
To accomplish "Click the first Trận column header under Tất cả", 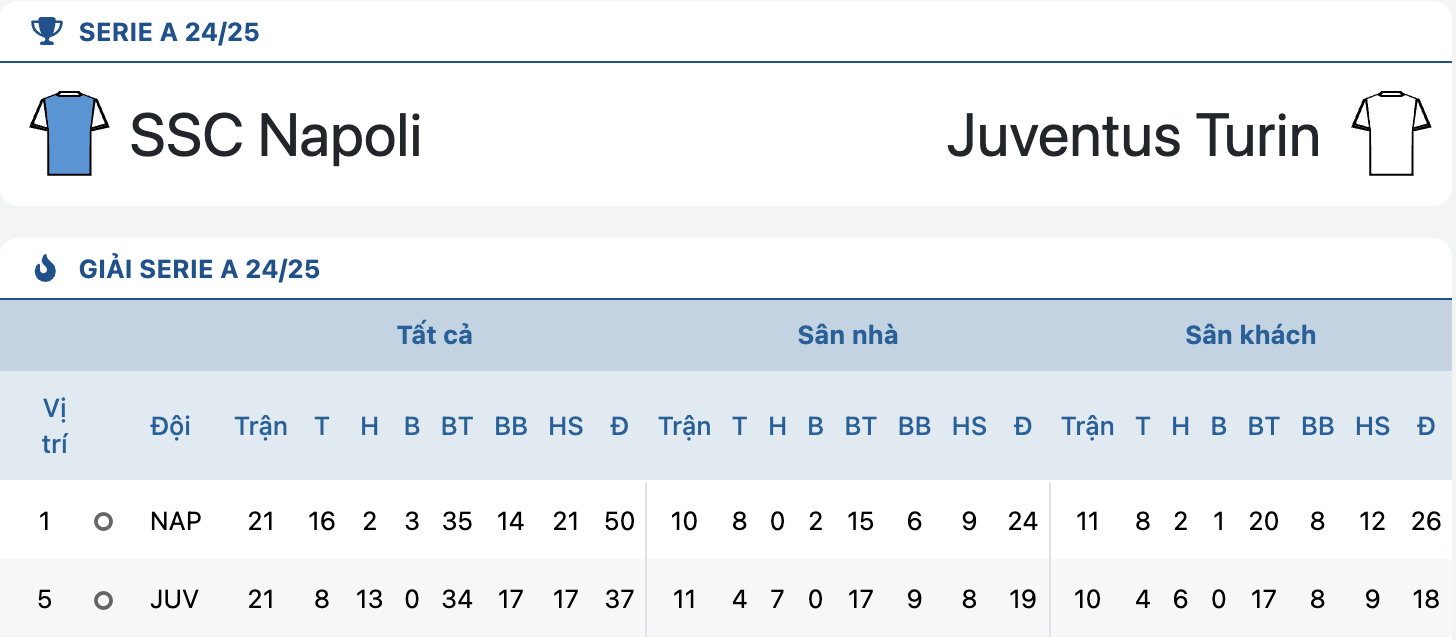I will point(261,426).
